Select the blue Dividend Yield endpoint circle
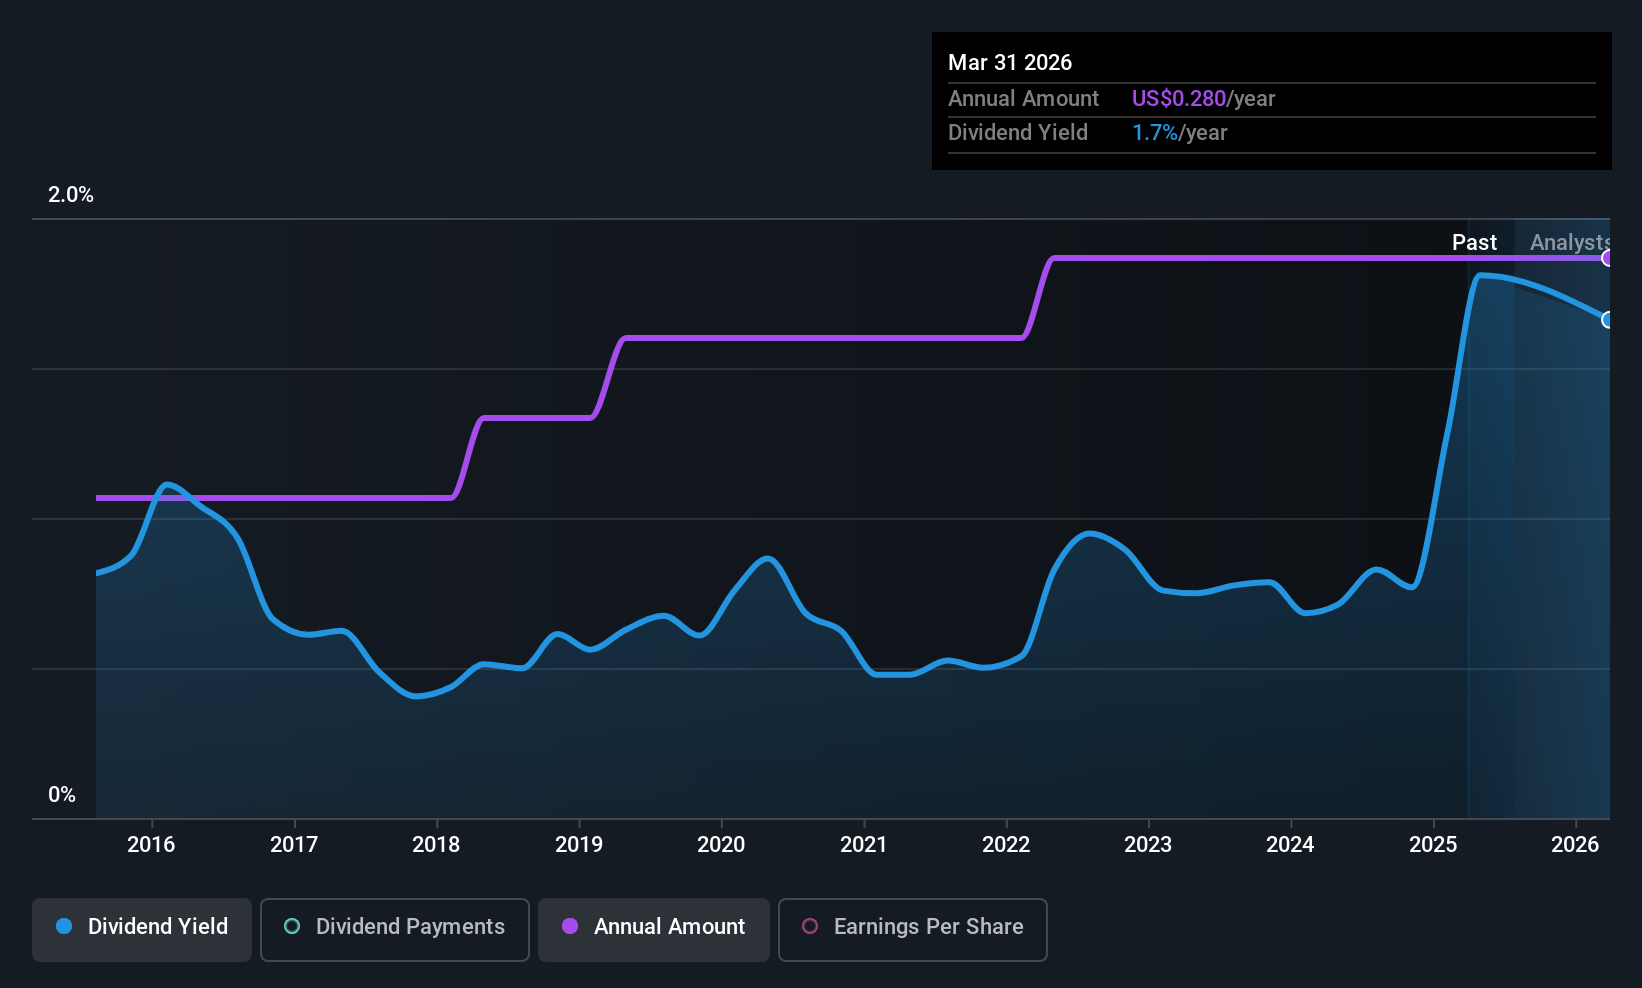Screen dimensions: 1642x988 1608,321
